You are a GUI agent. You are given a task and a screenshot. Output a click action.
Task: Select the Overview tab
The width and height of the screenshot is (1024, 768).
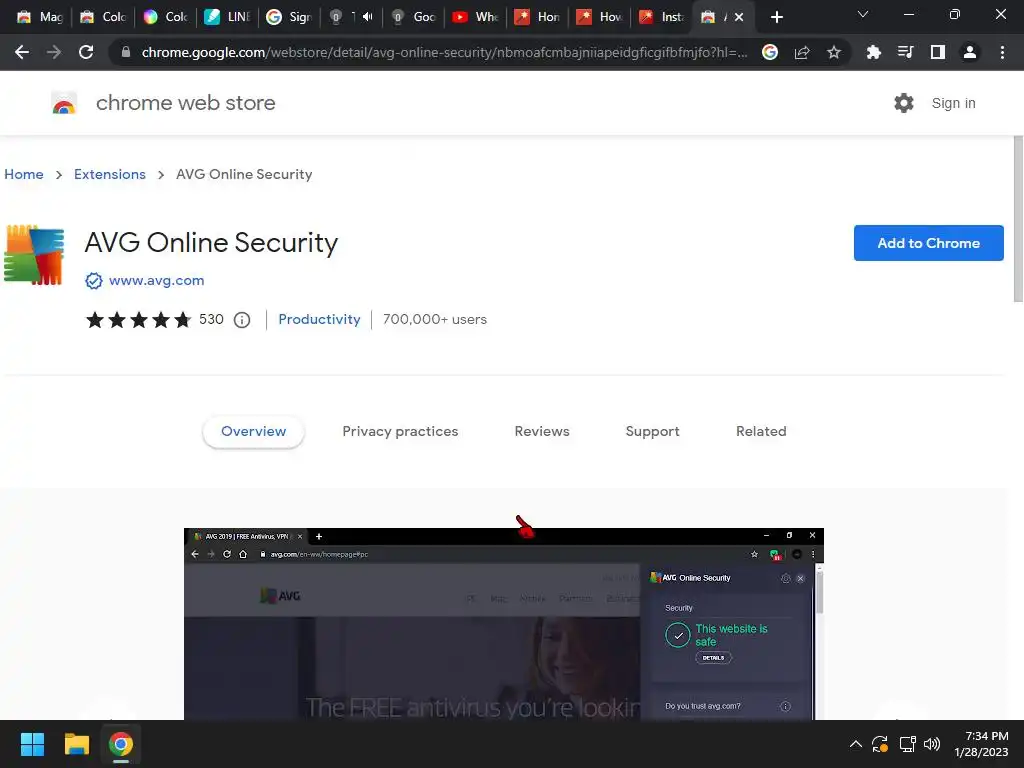253,432
